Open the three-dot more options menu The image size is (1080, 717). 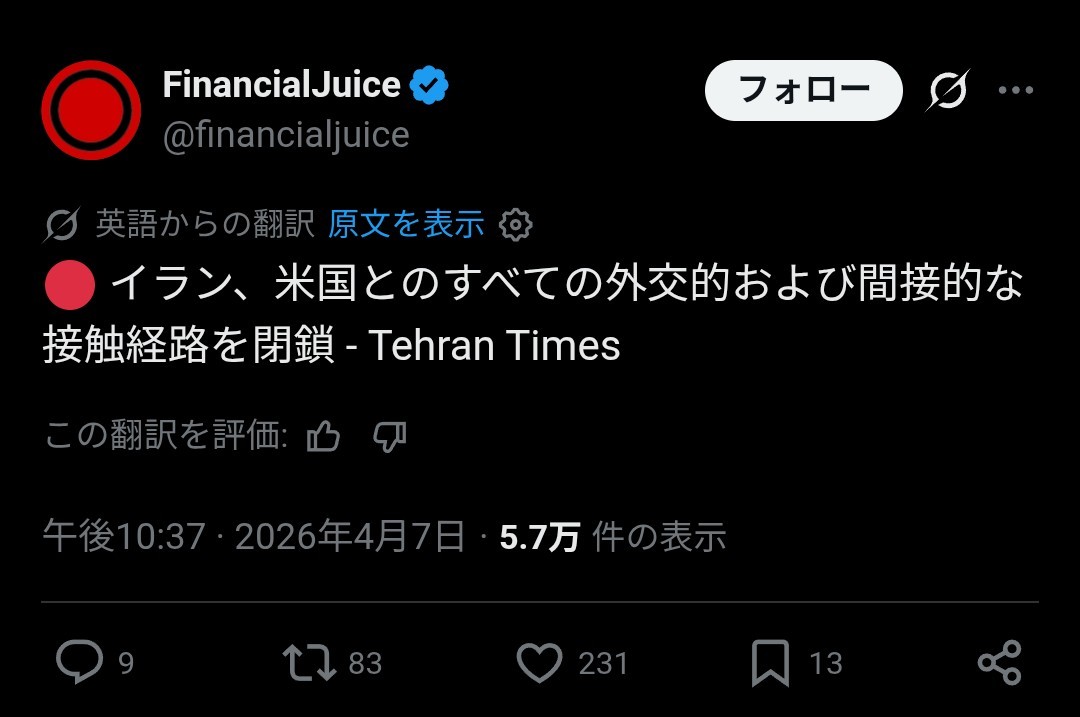(1015, 91)
